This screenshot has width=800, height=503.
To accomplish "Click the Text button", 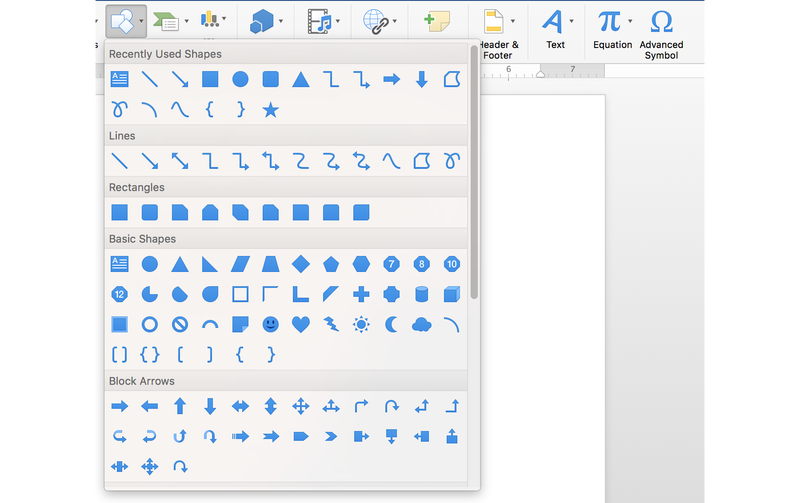I will pyautogui.click(x=555, y=30).
